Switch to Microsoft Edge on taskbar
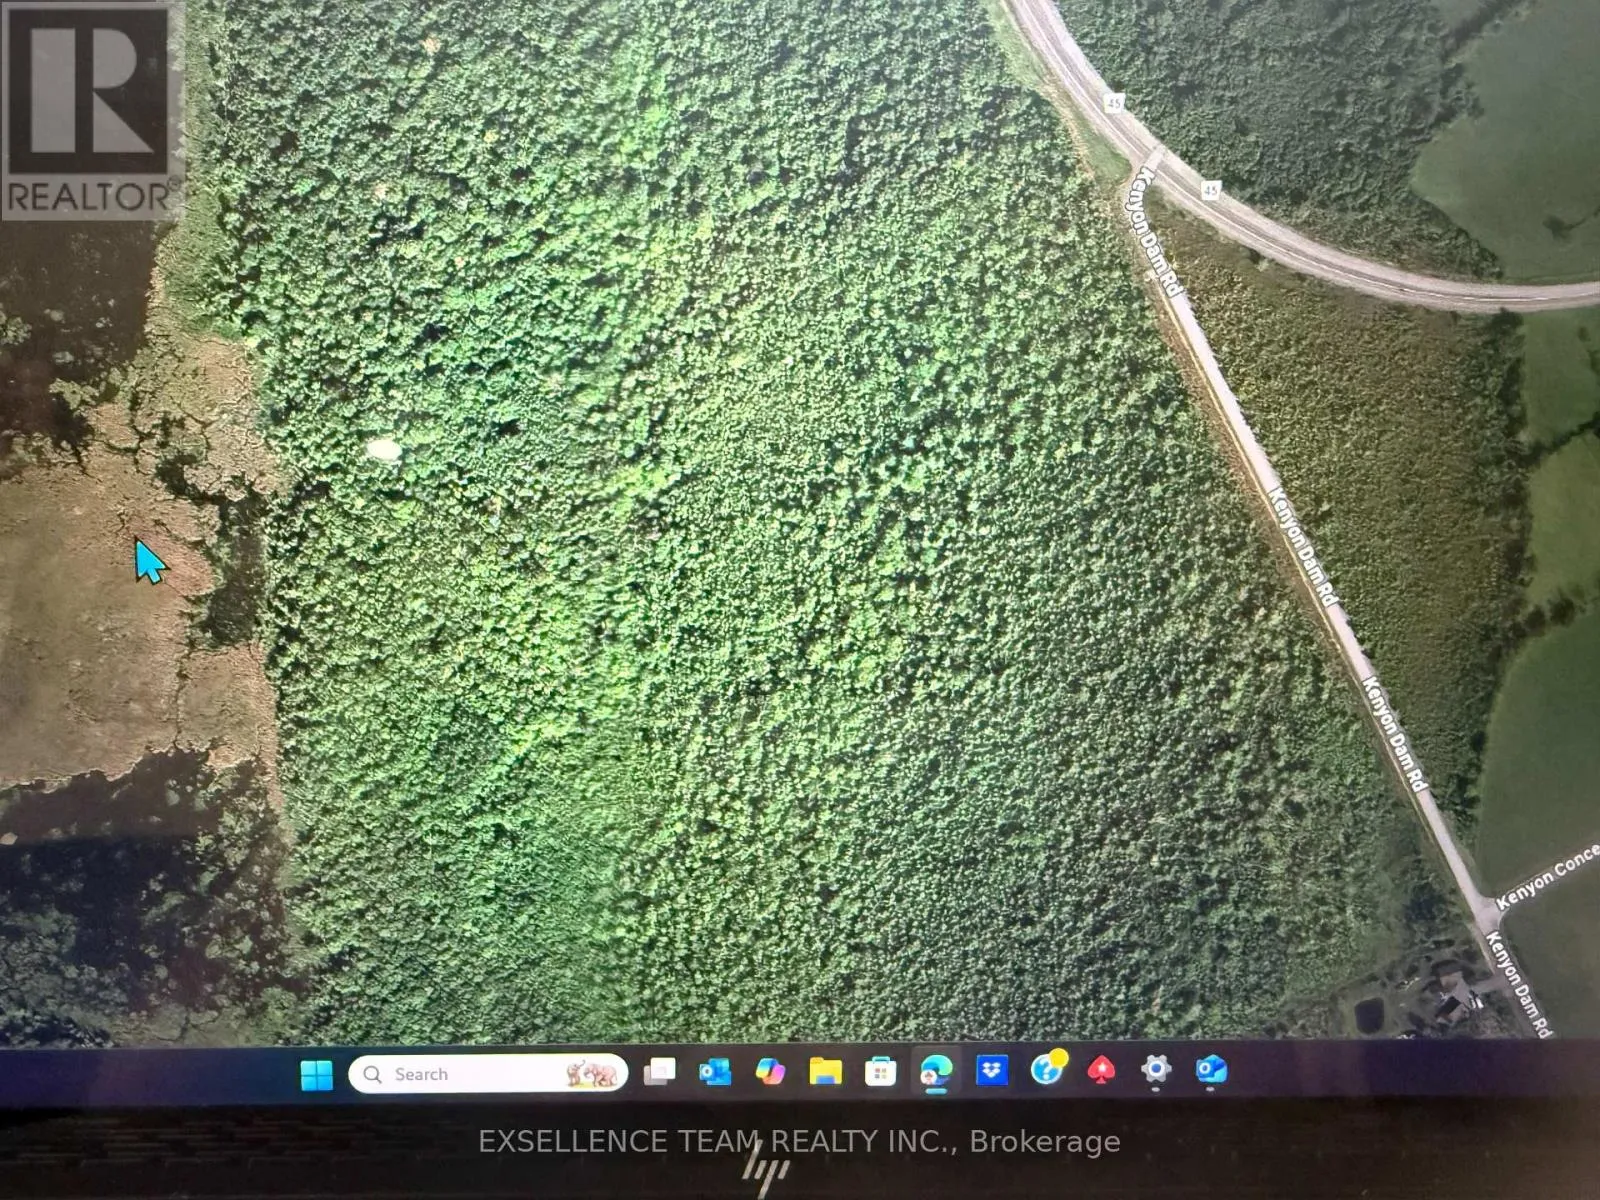The width and height of the screenshot is (1600, 1200). tap(936, 1071)
